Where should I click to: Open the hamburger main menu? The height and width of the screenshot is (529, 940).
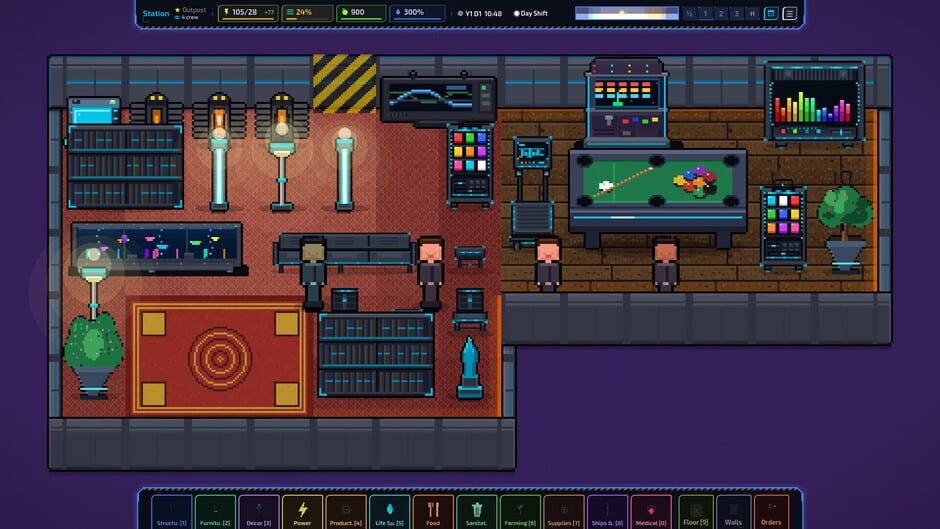[x=790, y=13]
